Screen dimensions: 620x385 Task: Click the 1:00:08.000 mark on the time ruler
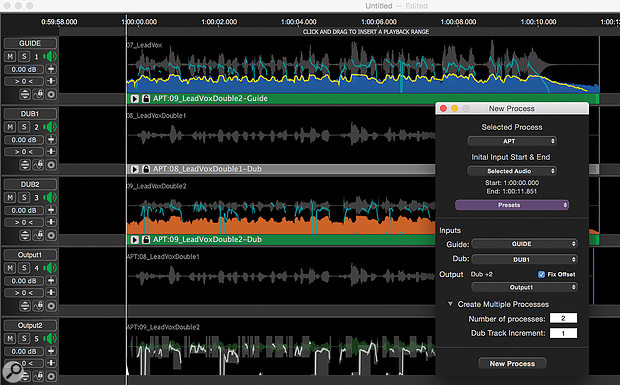point(458,22)
